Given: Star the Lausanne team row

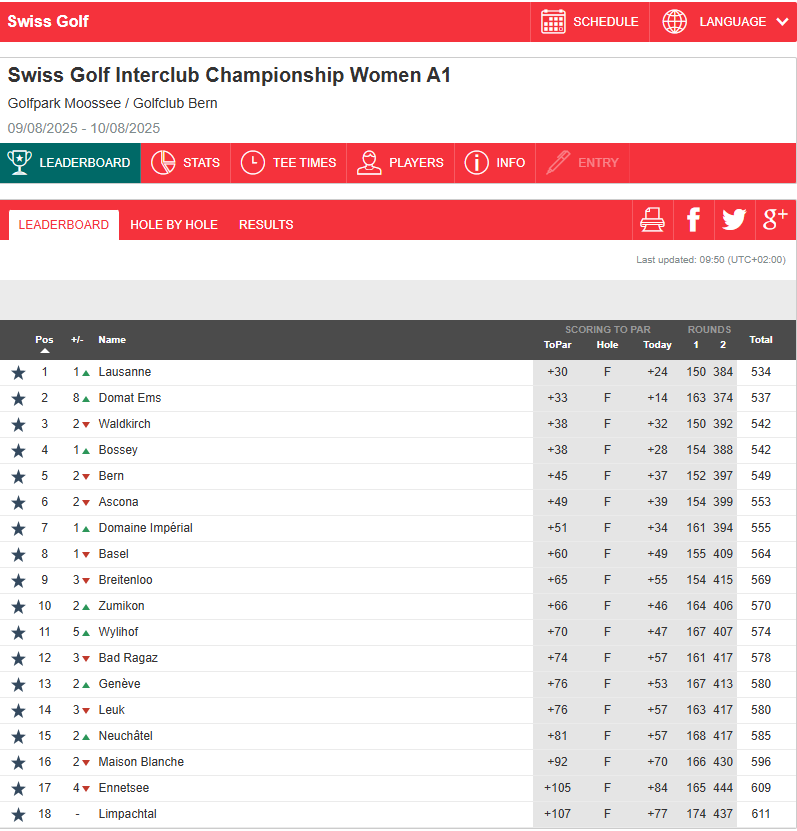Looking at the screenshot, I should (x=19, y=373).
